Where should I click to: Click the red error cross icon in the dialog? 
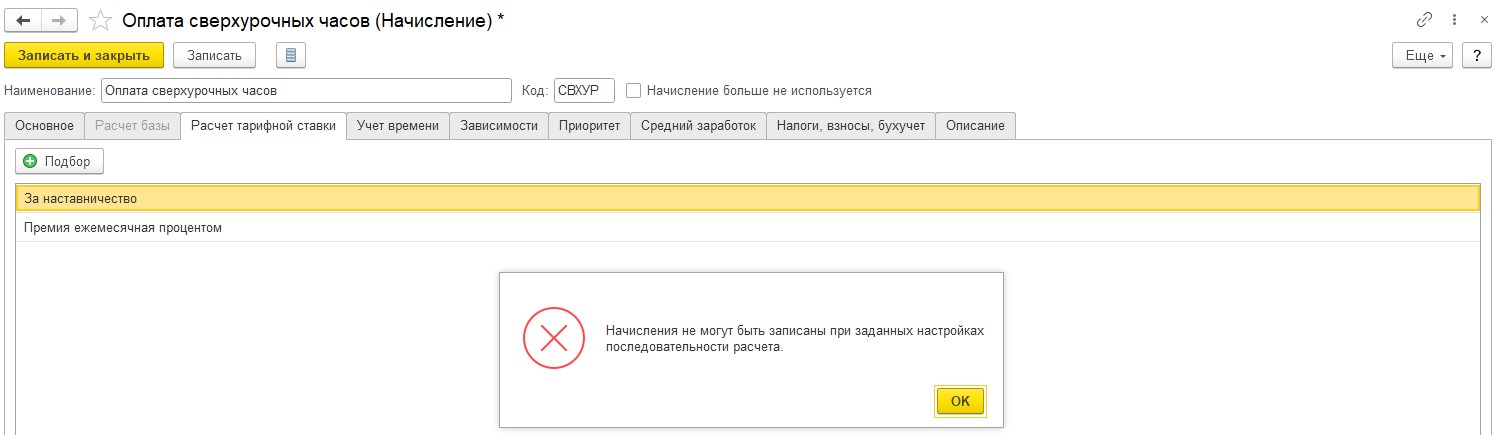[x=553, y=336]
